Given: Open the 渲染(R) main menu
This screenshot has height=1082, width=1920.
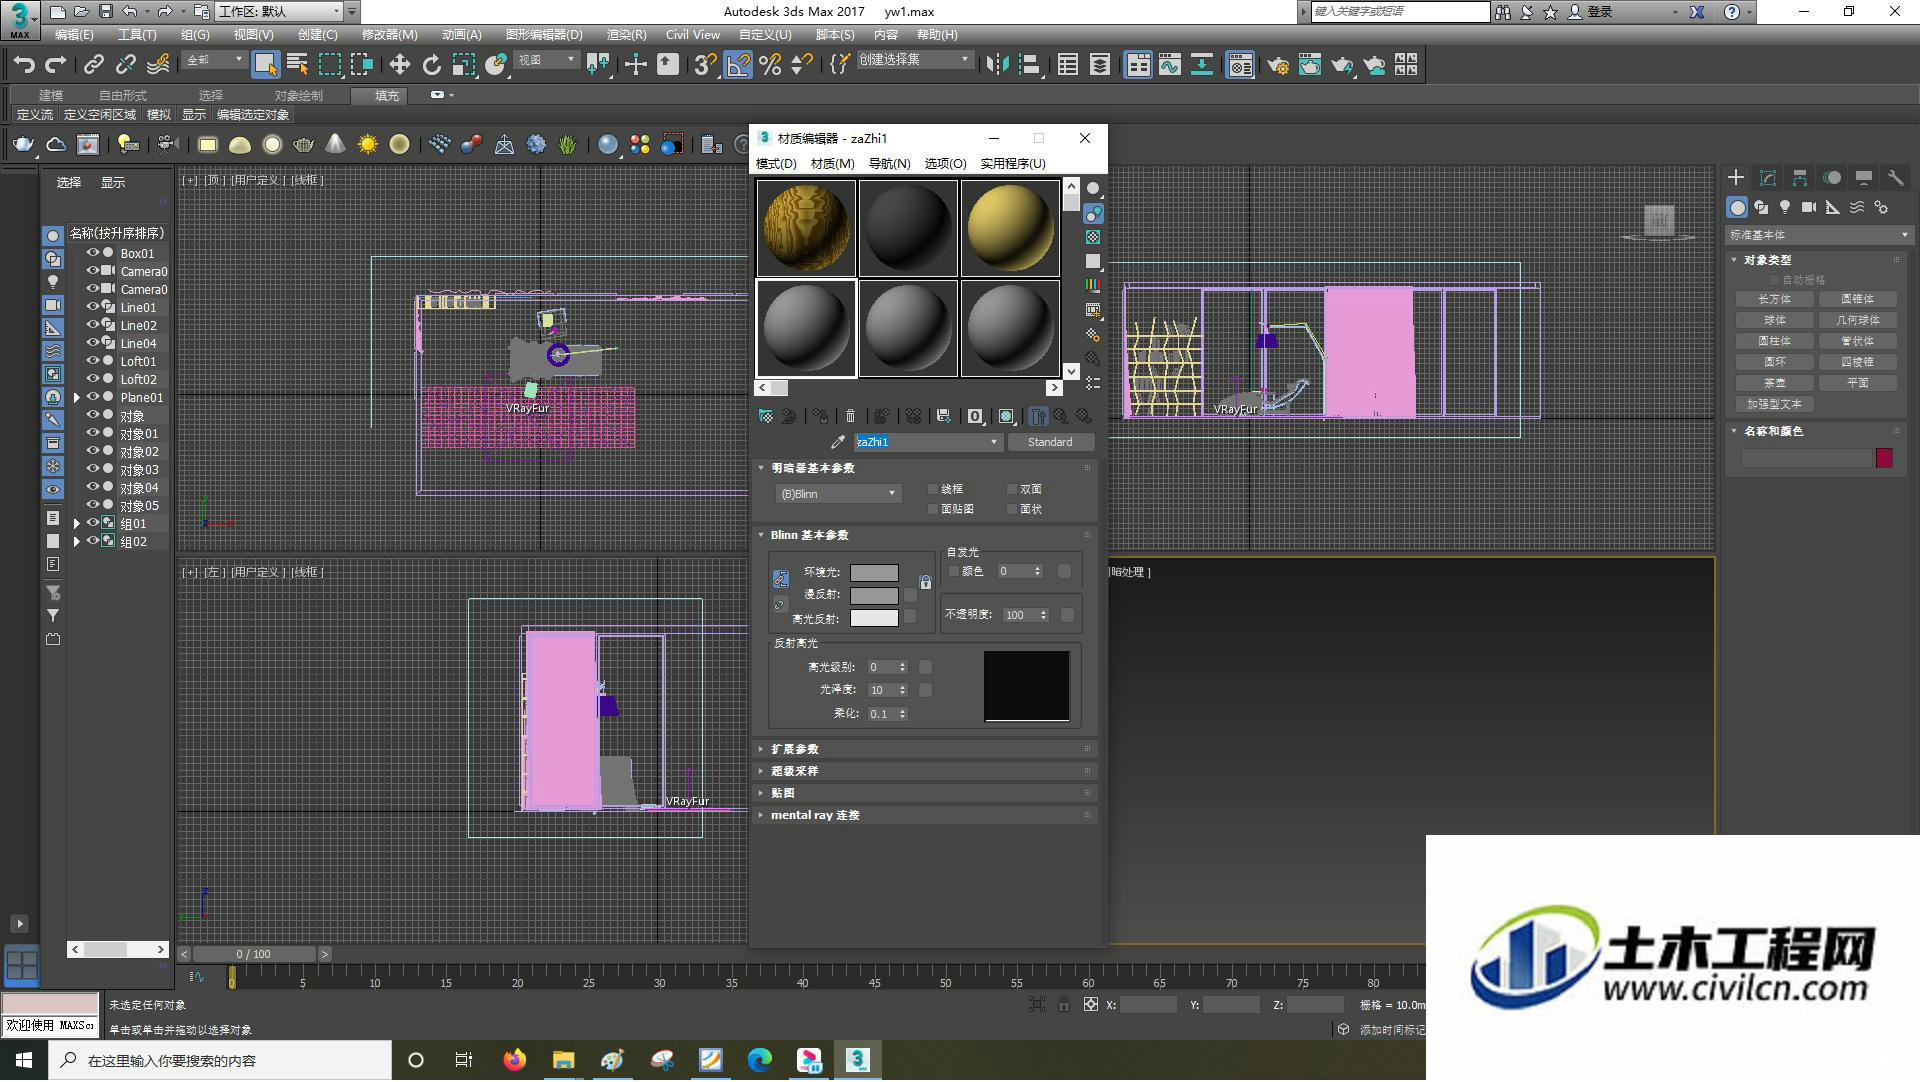Looking at the screenshot, I should click(x=626, y=35).
